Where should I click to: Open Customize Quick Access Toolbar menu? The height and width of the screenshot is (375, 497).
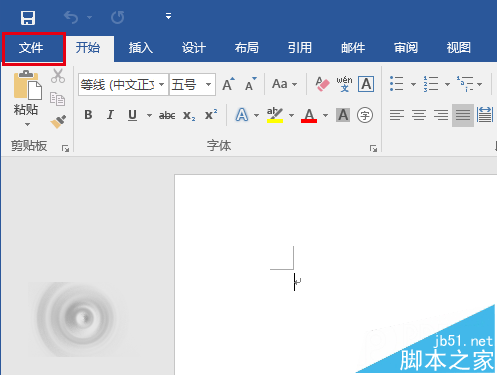168,16
